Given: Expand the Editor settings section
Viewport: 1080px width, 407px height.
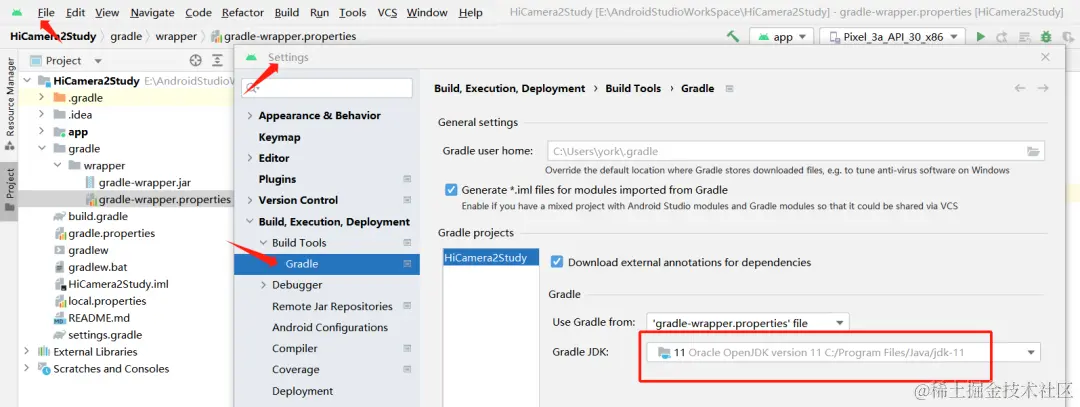Looking at the screenshot, I should tap(249, 158).
